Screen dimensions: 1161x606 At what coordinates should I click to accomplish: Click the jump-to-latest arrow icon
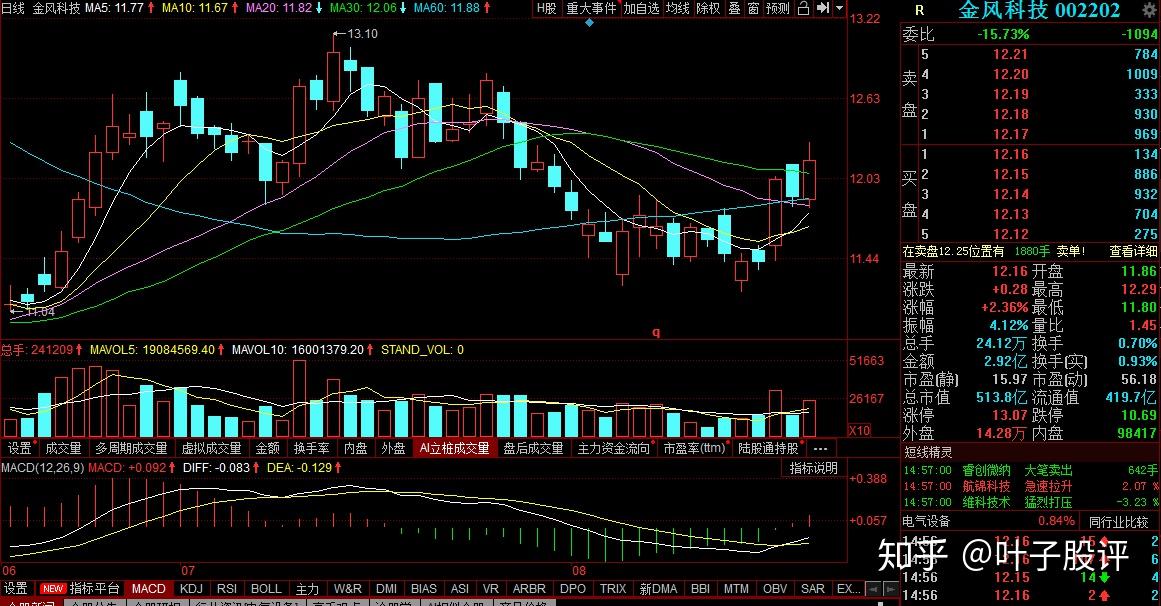point(823,8)
